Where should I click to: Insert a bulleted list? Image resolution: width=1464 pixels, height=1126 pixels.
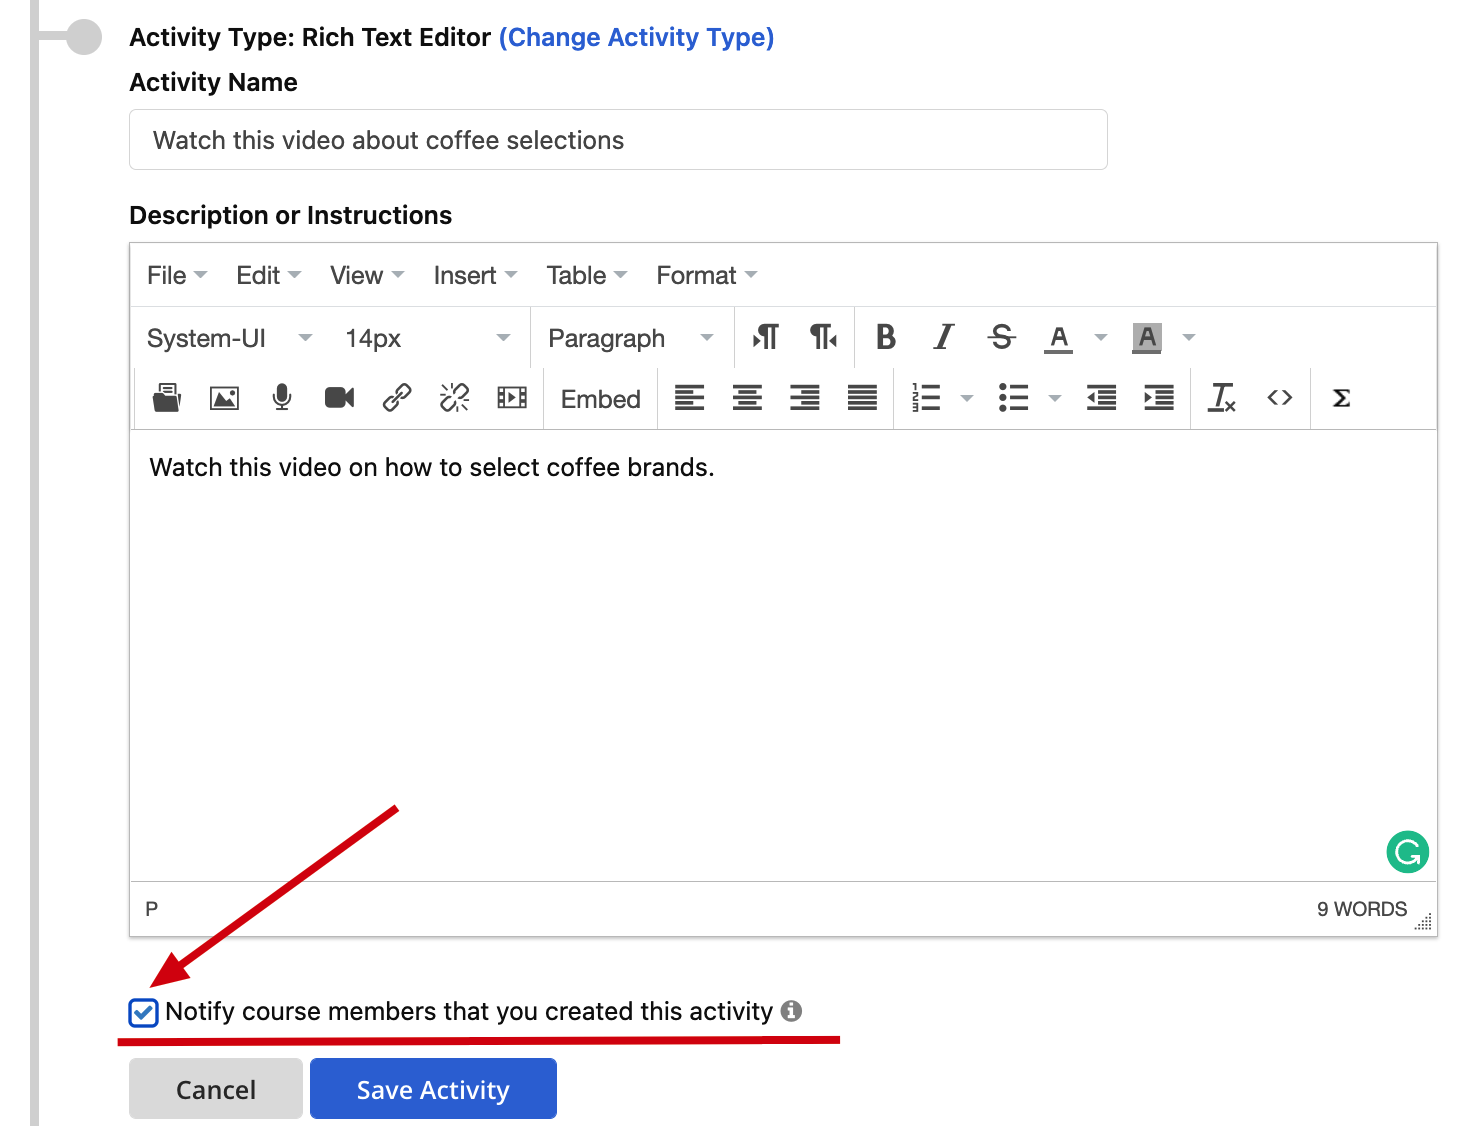click(x=1013, y=398)
